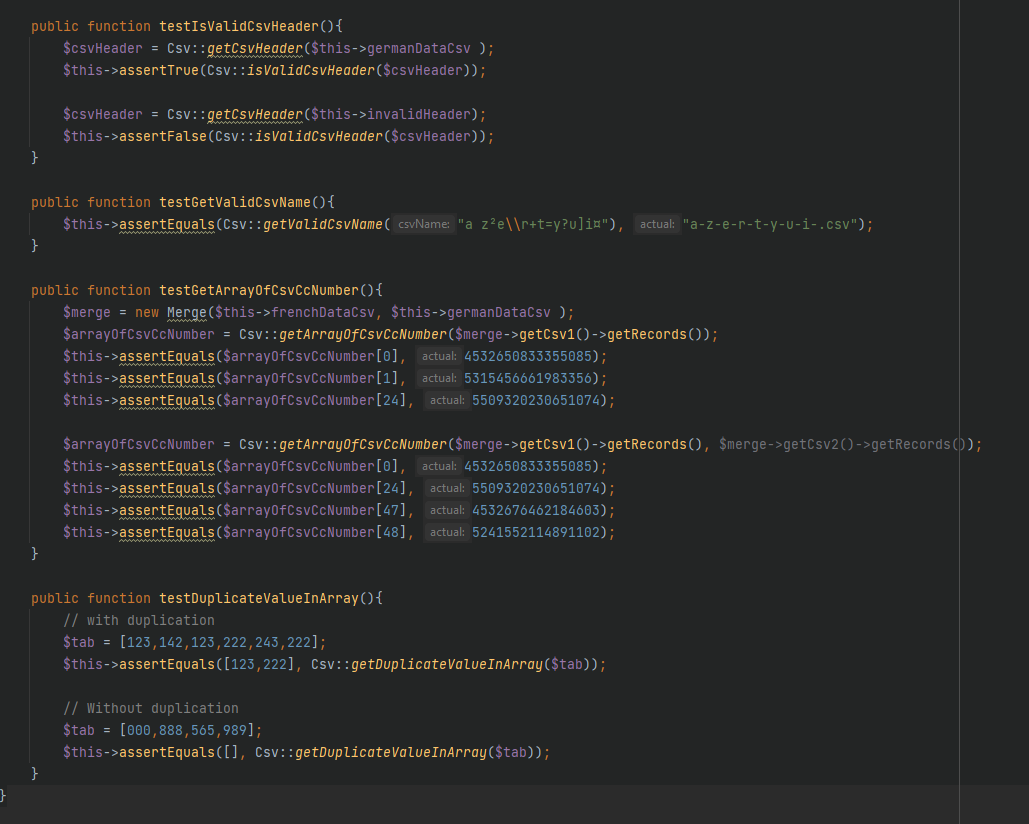Click the $tab variable in the array assignment
This screenshot has width=1029, height=824.
pyautogui.click(x=78, y=642)
